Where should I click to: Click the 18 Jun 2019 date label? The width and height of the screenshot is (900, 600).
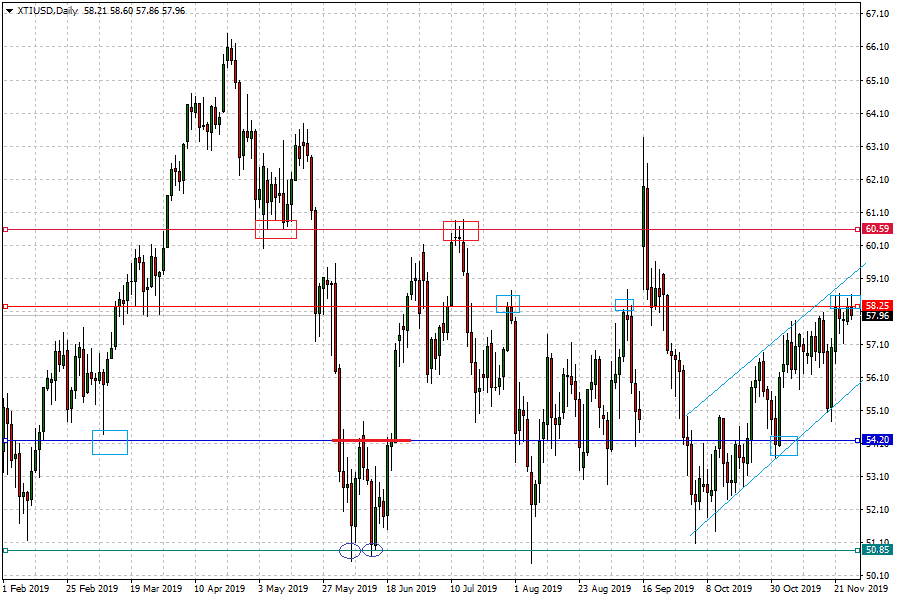tap(412, 589)
